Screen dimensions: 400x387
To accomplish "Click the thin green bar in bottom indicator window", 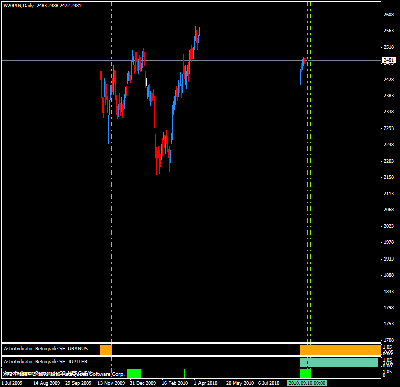I will click(x=184, y=373).
